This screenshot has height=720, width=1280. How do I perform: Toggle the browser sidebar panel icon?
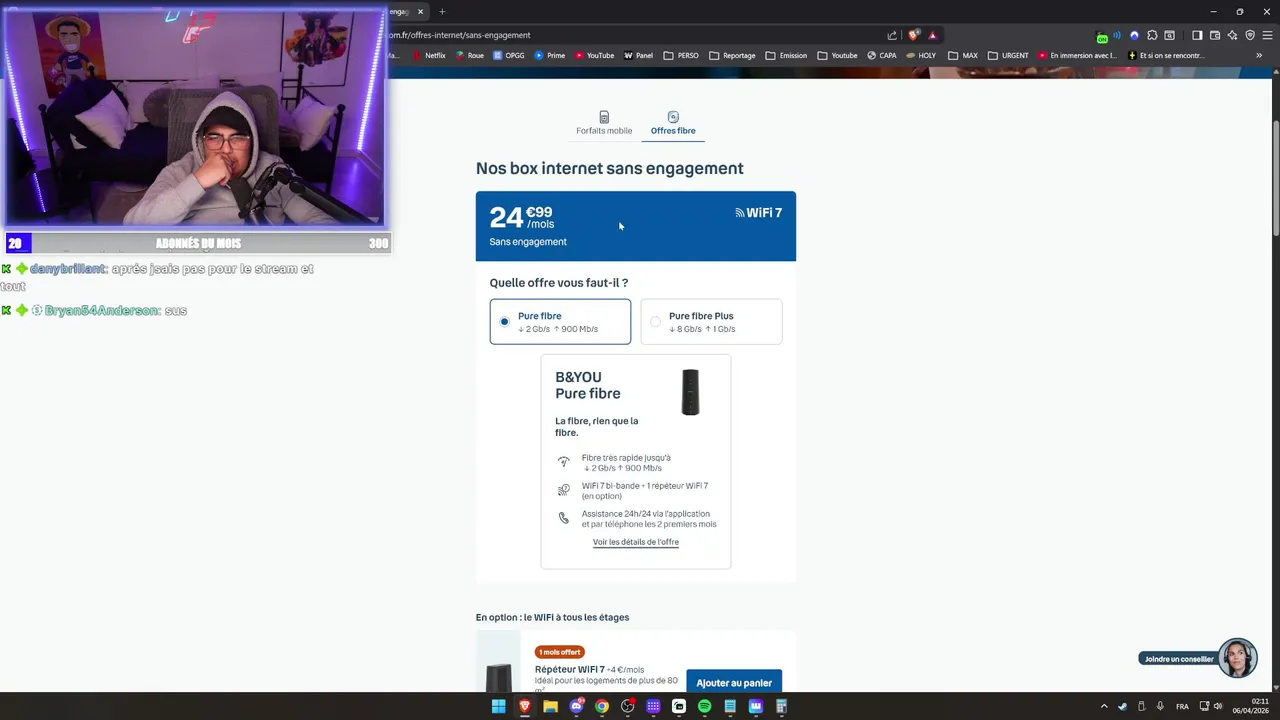click(x=1197, y=35)
